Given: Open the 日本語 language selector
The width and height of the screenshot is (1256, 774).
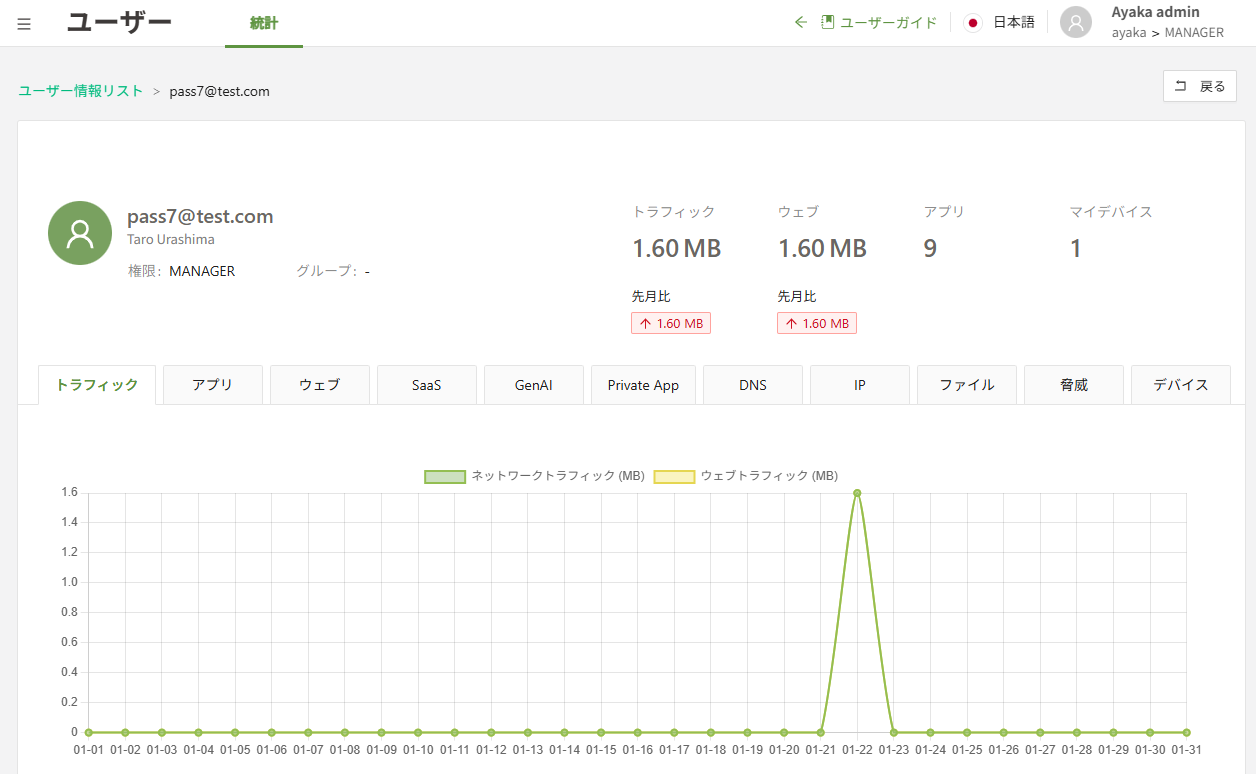Looking at the screenshot, I should 1013,22.
